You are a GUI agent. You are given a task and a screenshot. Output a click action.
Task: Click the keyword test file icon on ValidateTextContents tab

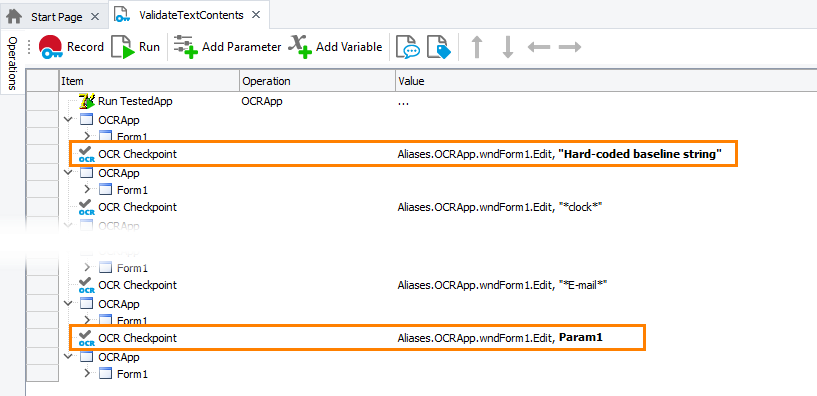[x=122, y=15]
